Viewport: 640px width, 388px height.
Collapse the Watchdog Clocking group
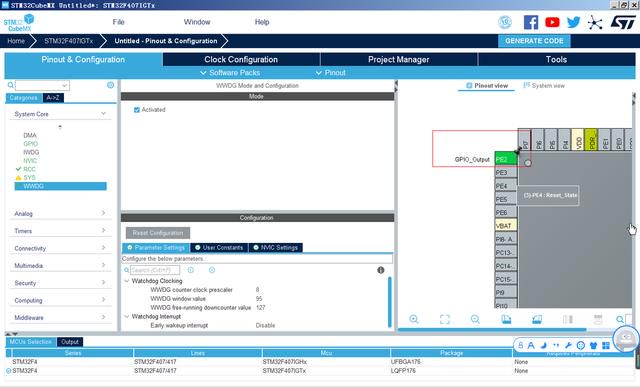coord(127,281)
